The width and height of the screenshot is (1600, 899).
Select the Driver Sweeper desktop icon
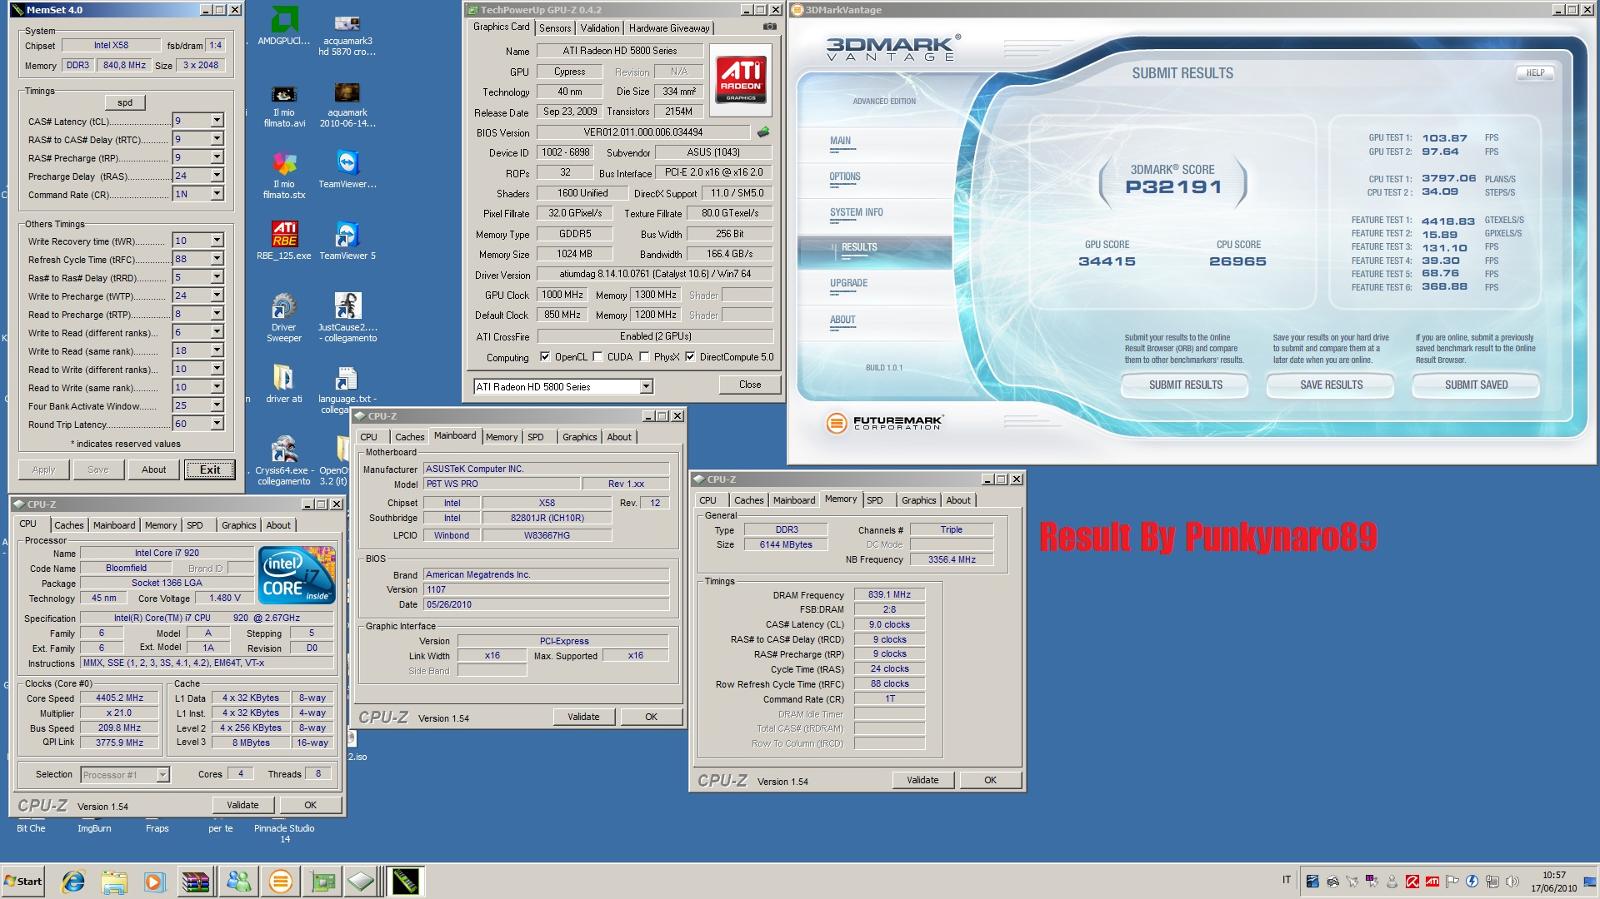[x=284, y=318]
